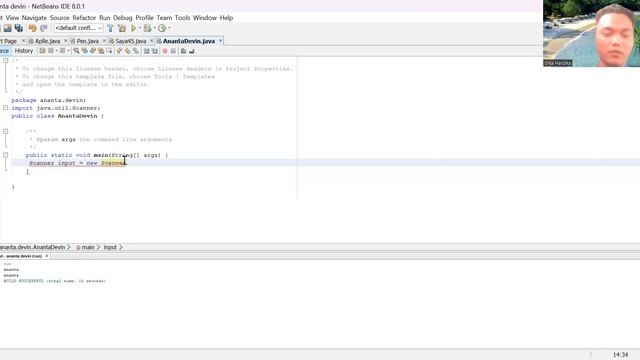Close the Output ananta devin run tab

(47, 256)
